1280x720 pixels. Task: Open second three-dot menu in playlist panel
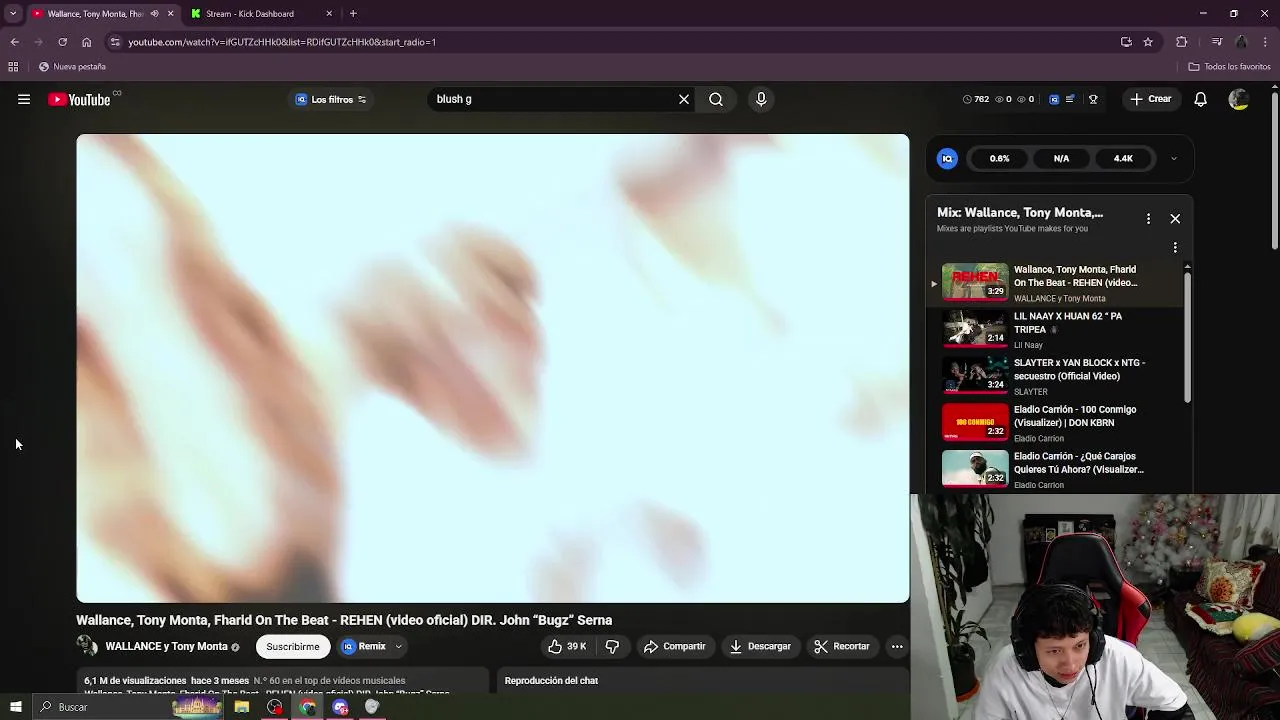(x=1175, y=247)
